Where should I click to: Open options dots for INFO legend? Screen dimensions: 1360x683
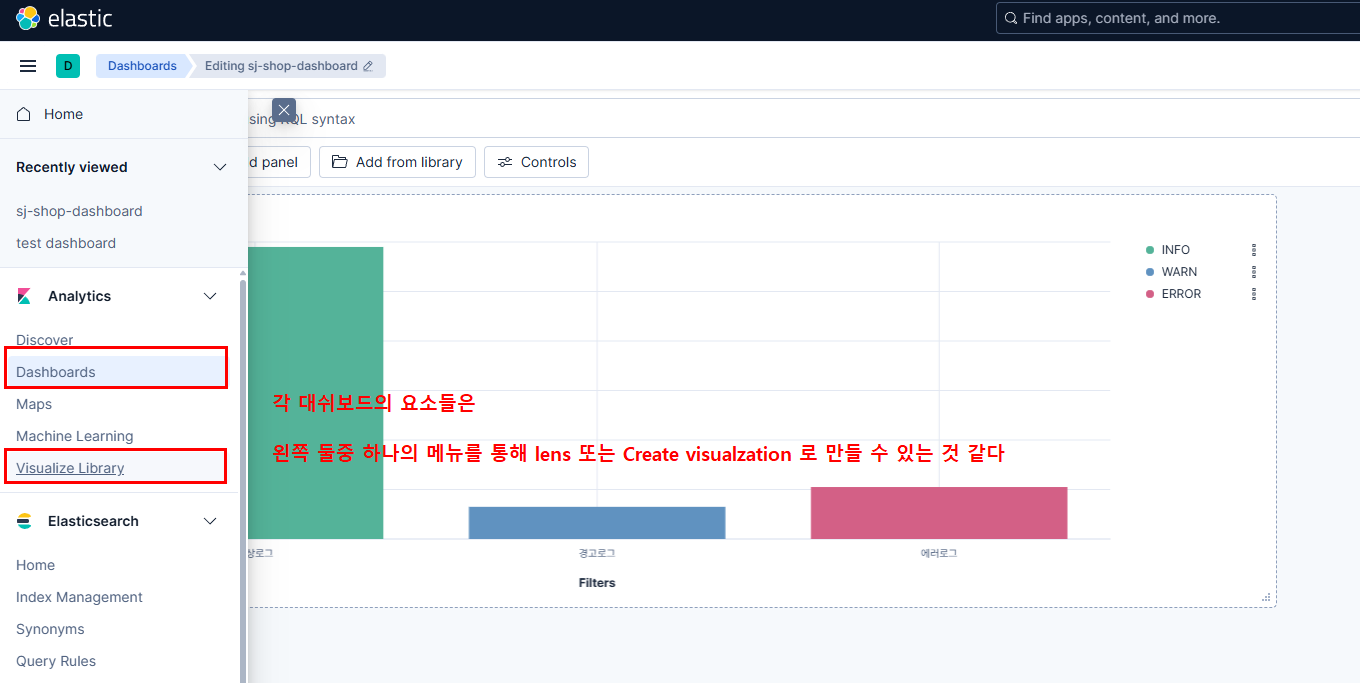[x=1254, y=250]
